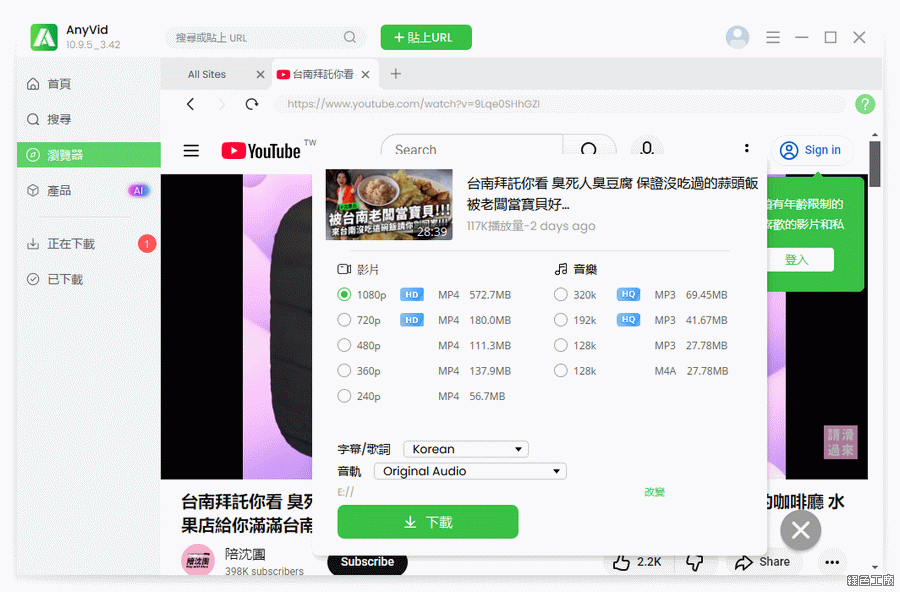Go to 搜尋 in the sidebar
This screenshot has height=592, width=900.
pos(59,119)
